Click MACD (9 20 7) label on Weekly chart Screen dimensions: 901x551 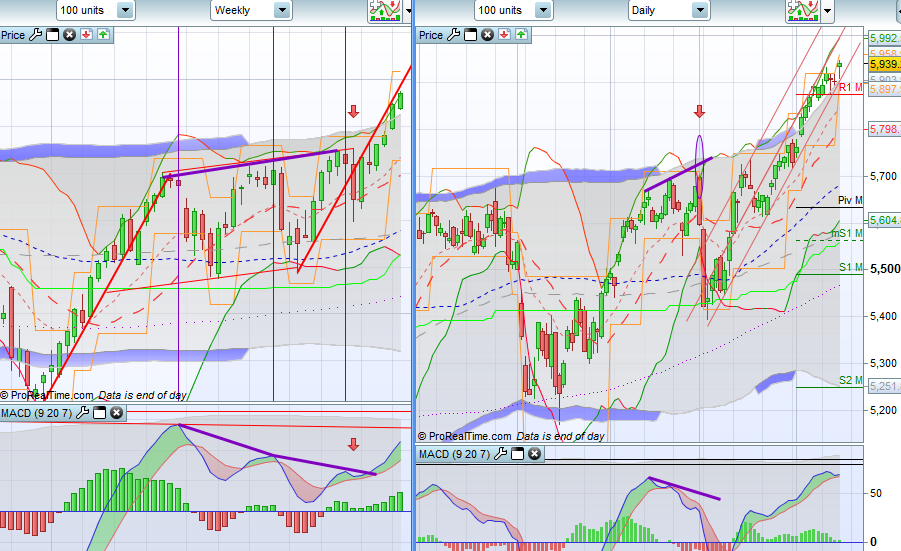click(37, 413)
